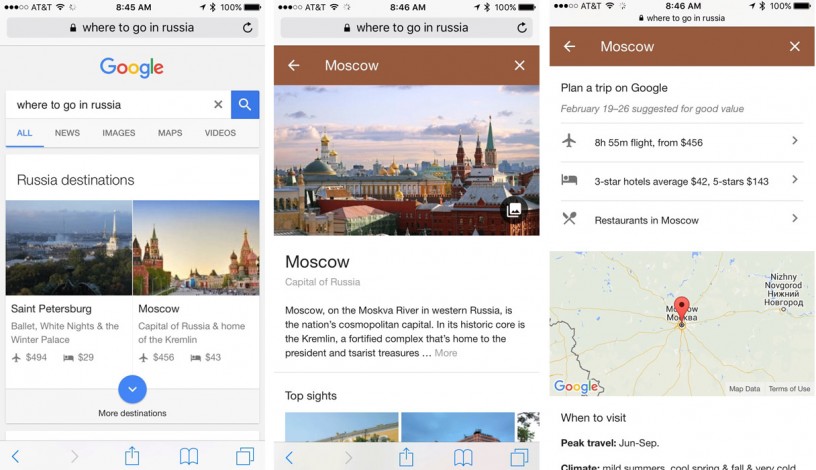Image resolution: width=816 pixels, height=470 pixels.
Task: Open the Saint Petersburg destination photo
Action: coord(69,248)
